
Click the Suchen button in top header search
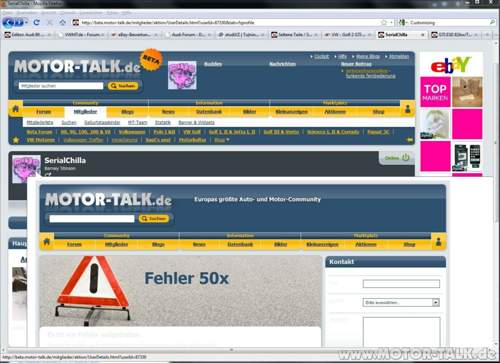(x=123, y=86)
